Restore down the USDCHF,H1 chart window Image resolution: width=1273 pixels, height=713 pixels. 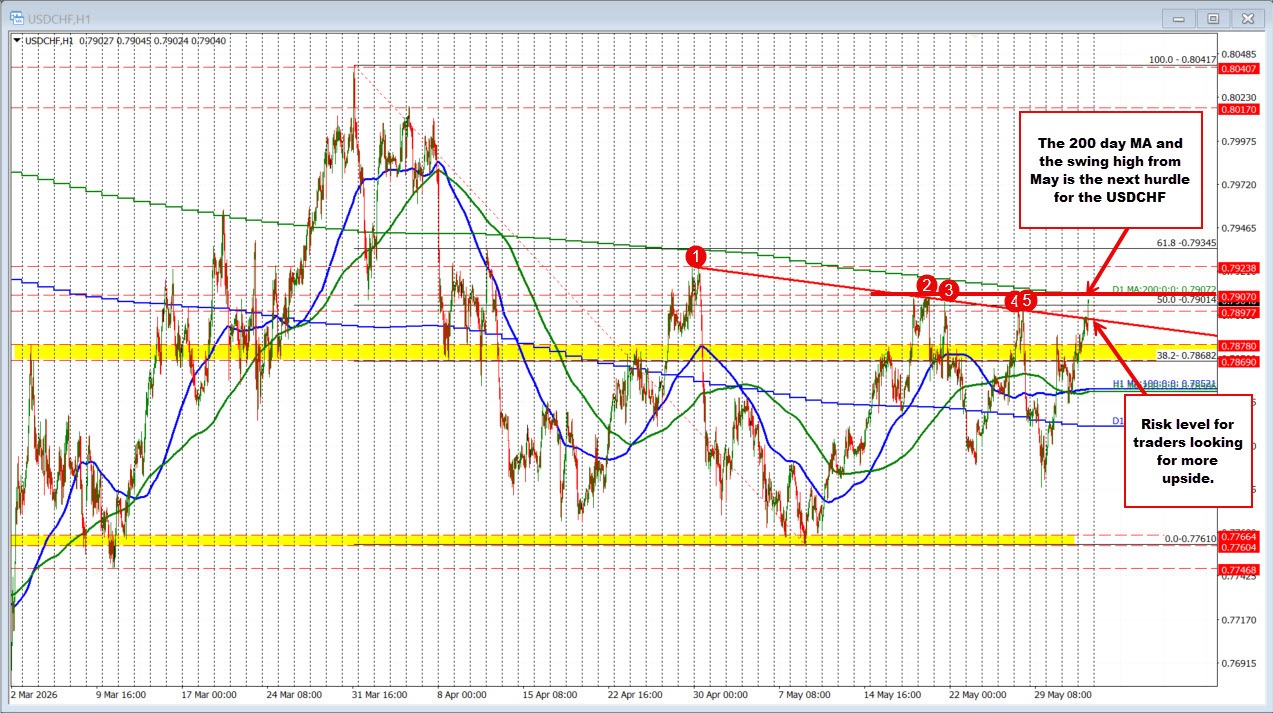point(1214,17)
